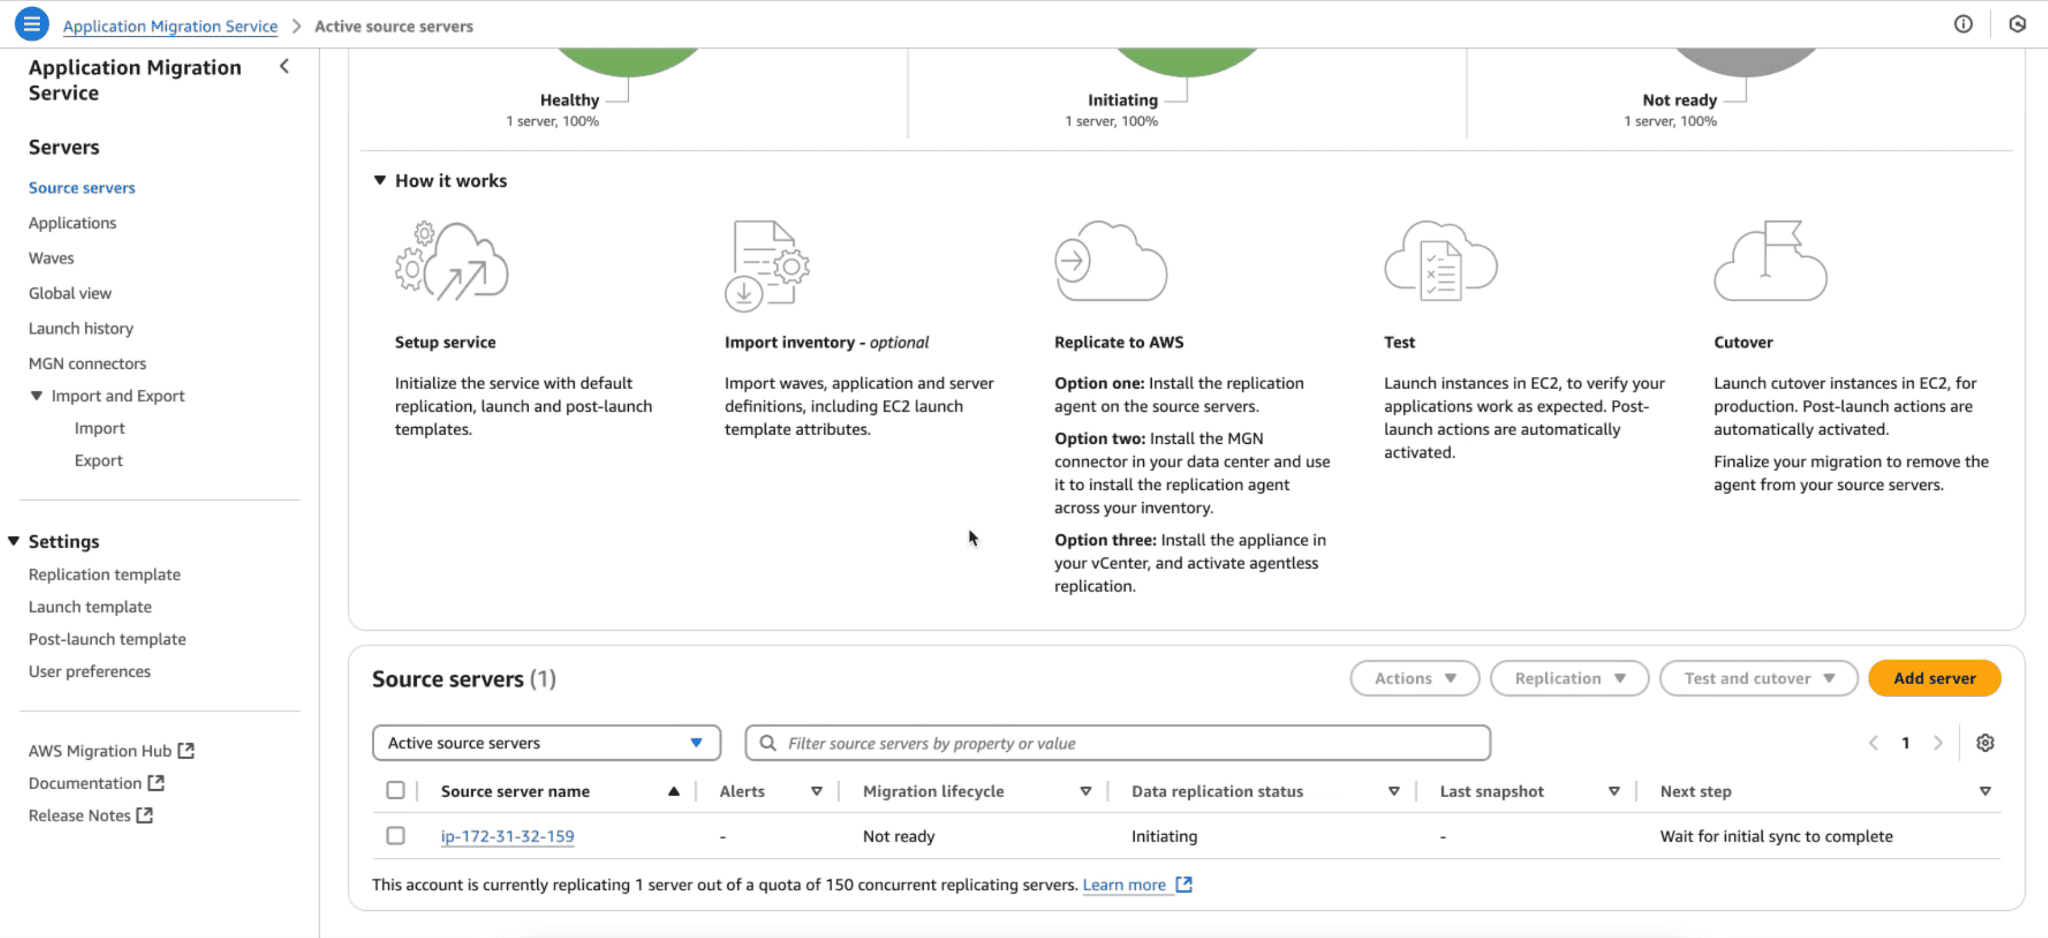This screenshot has width=2048, height=938.
Task: Open the Test and cutover dropdown
Action: tap(1758, 678)
